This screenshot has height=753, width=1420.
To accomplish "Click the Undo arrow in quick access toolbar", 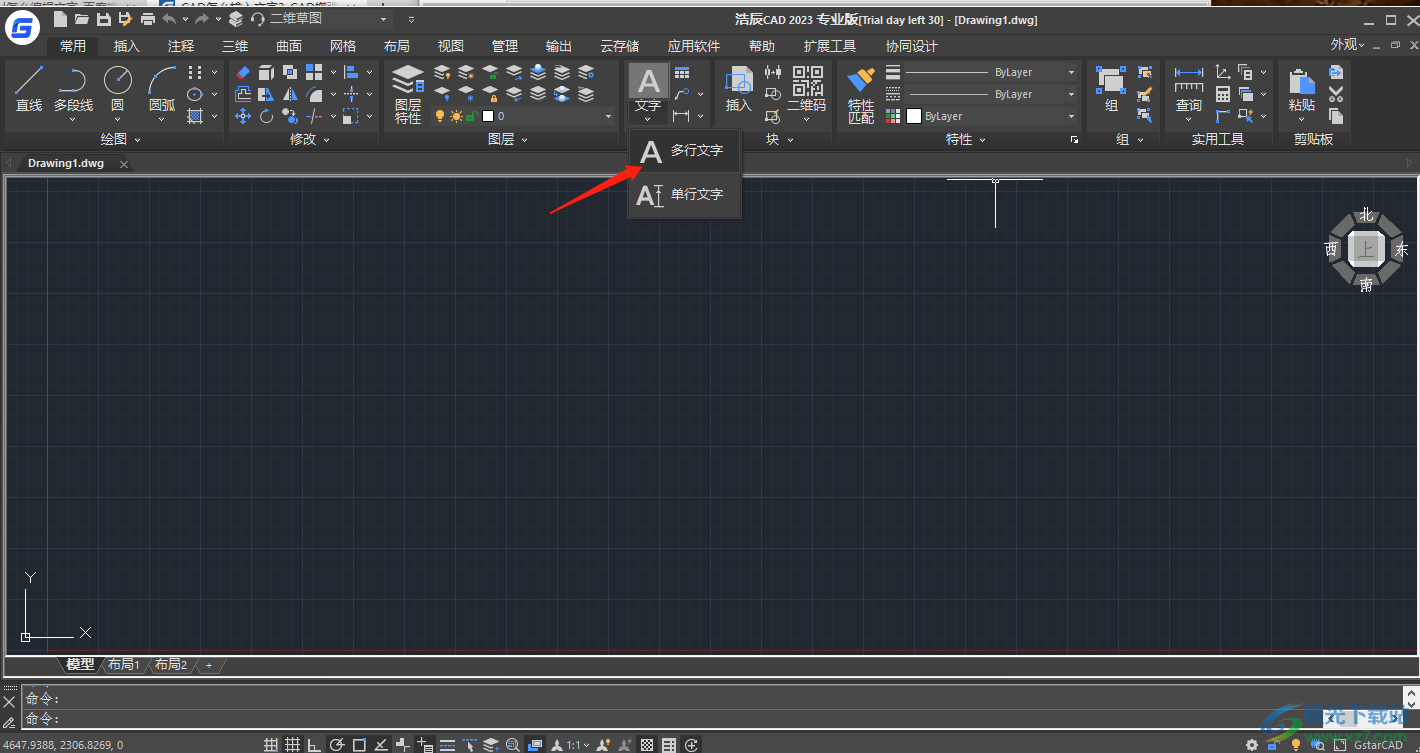I will click(x=169, y=19).
